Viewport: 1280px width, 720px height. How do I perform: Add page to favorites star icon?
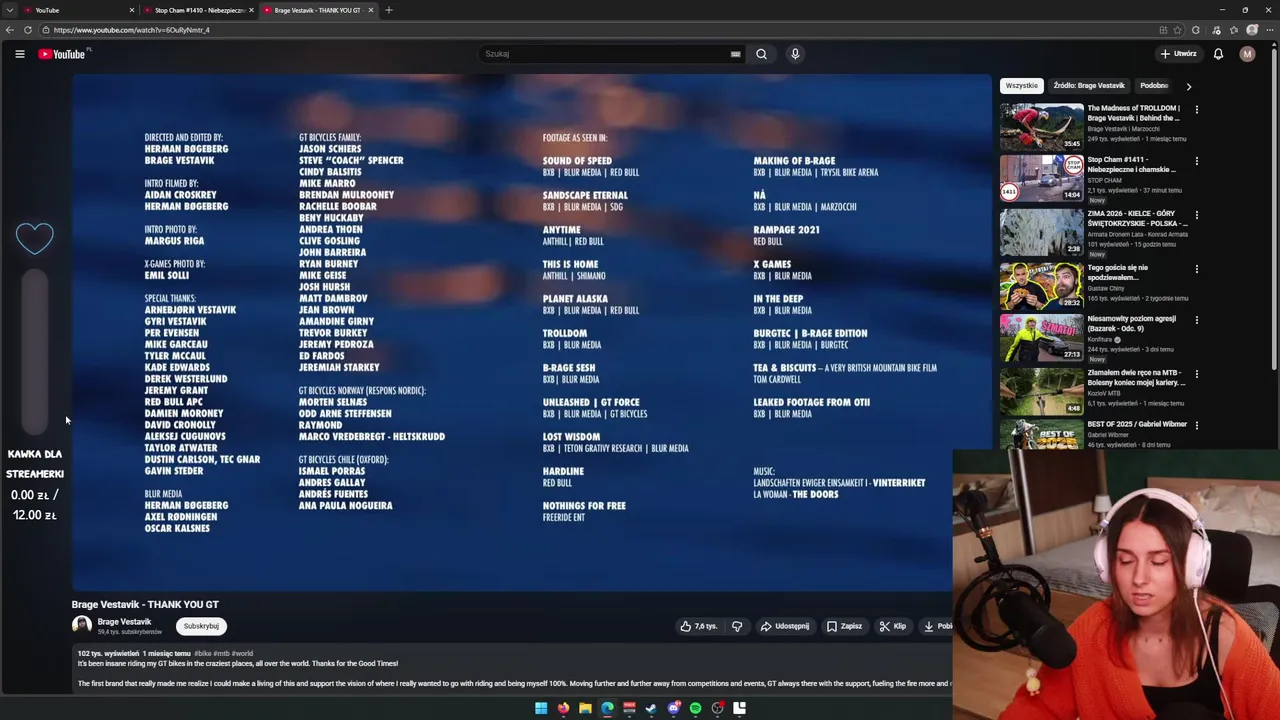1178,30
